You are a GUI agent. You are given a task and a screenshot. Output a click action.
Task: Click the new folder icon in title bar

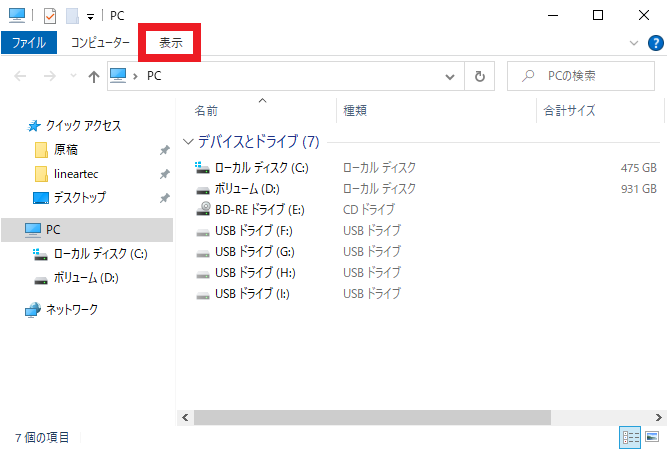point(72,15)
